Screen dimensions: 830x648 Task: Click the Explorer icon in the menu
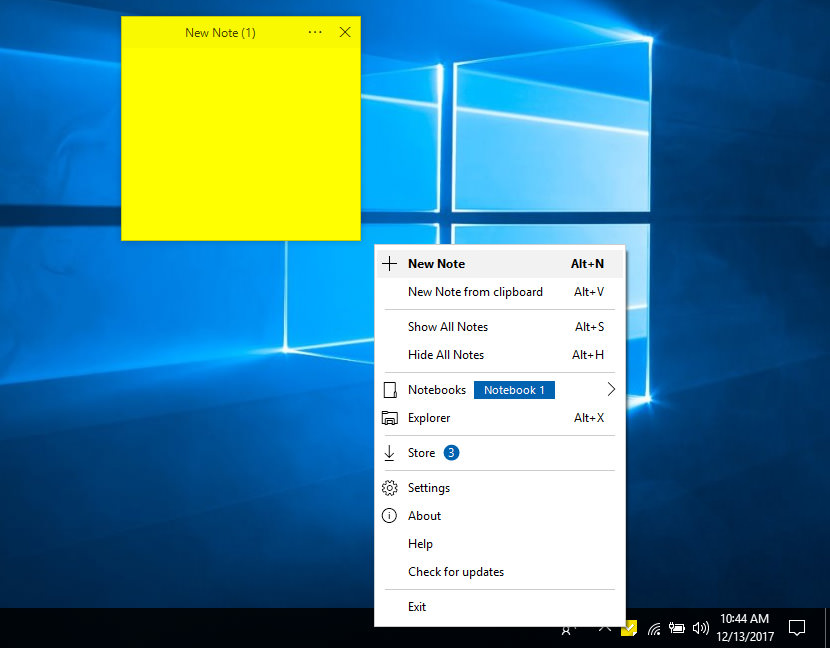tap(390, 418)
